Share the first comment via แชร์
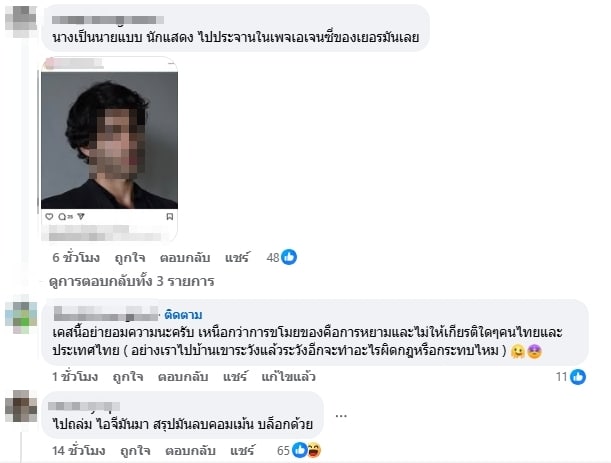 [237, 258]
